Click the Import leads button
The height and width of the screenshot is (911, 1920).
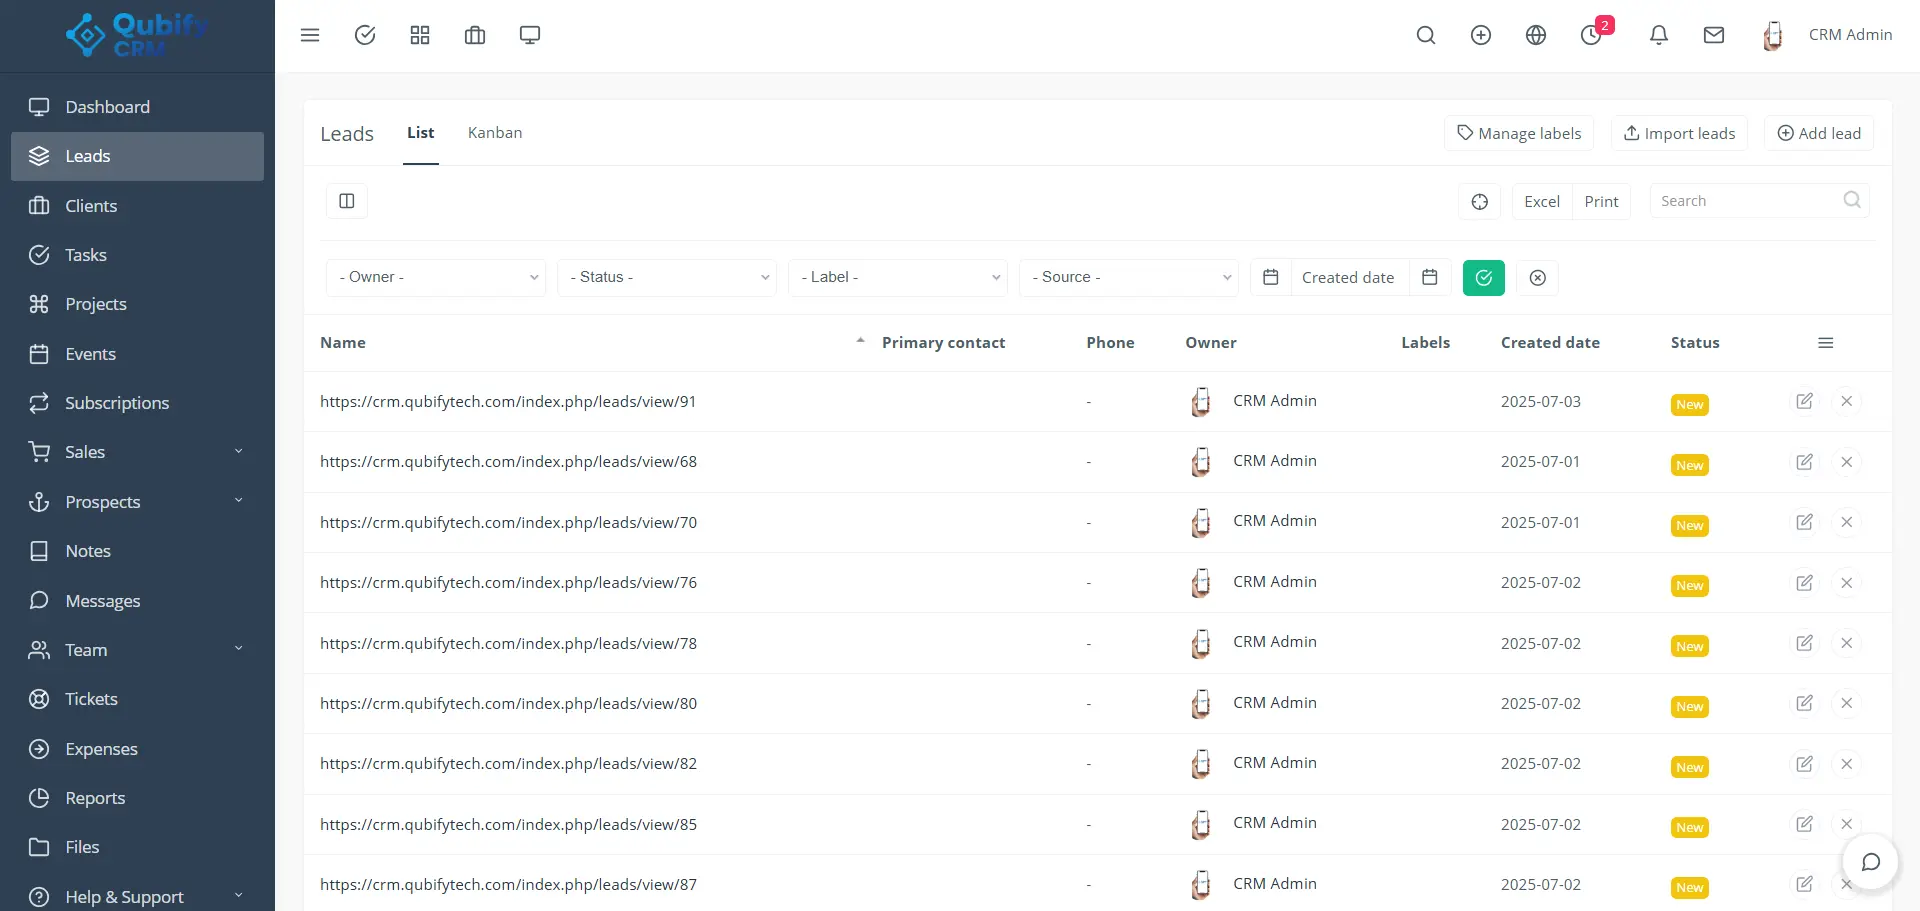point(1679,133)
